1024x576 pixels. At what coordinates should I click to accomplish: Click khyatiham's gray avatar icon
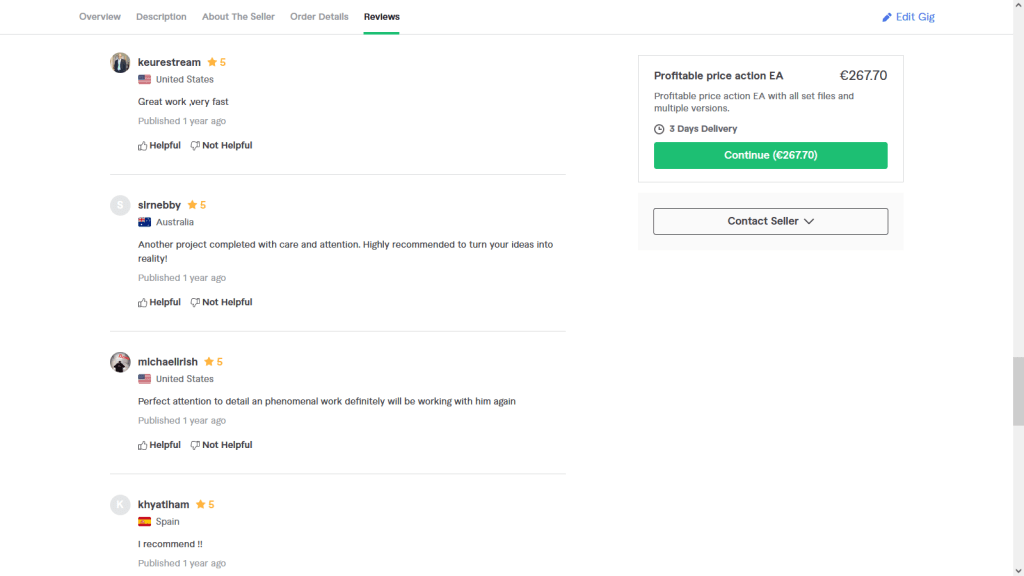pyautogui.click(x=120, y=505)
